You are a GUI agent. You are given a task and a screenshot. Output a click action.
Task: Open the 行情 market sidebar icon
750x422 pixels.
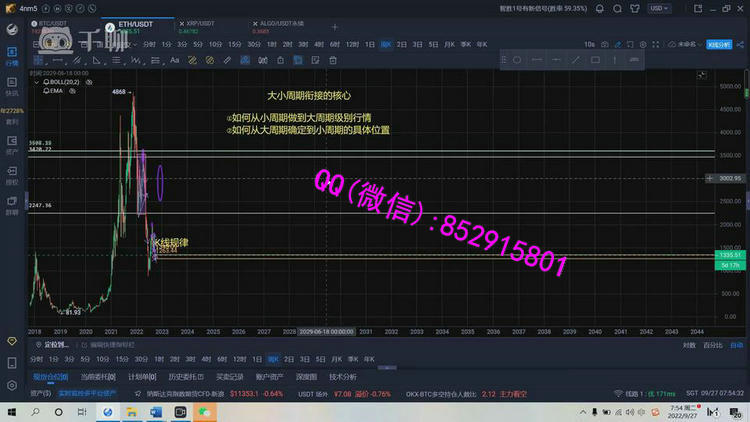[x=13, y=54]
